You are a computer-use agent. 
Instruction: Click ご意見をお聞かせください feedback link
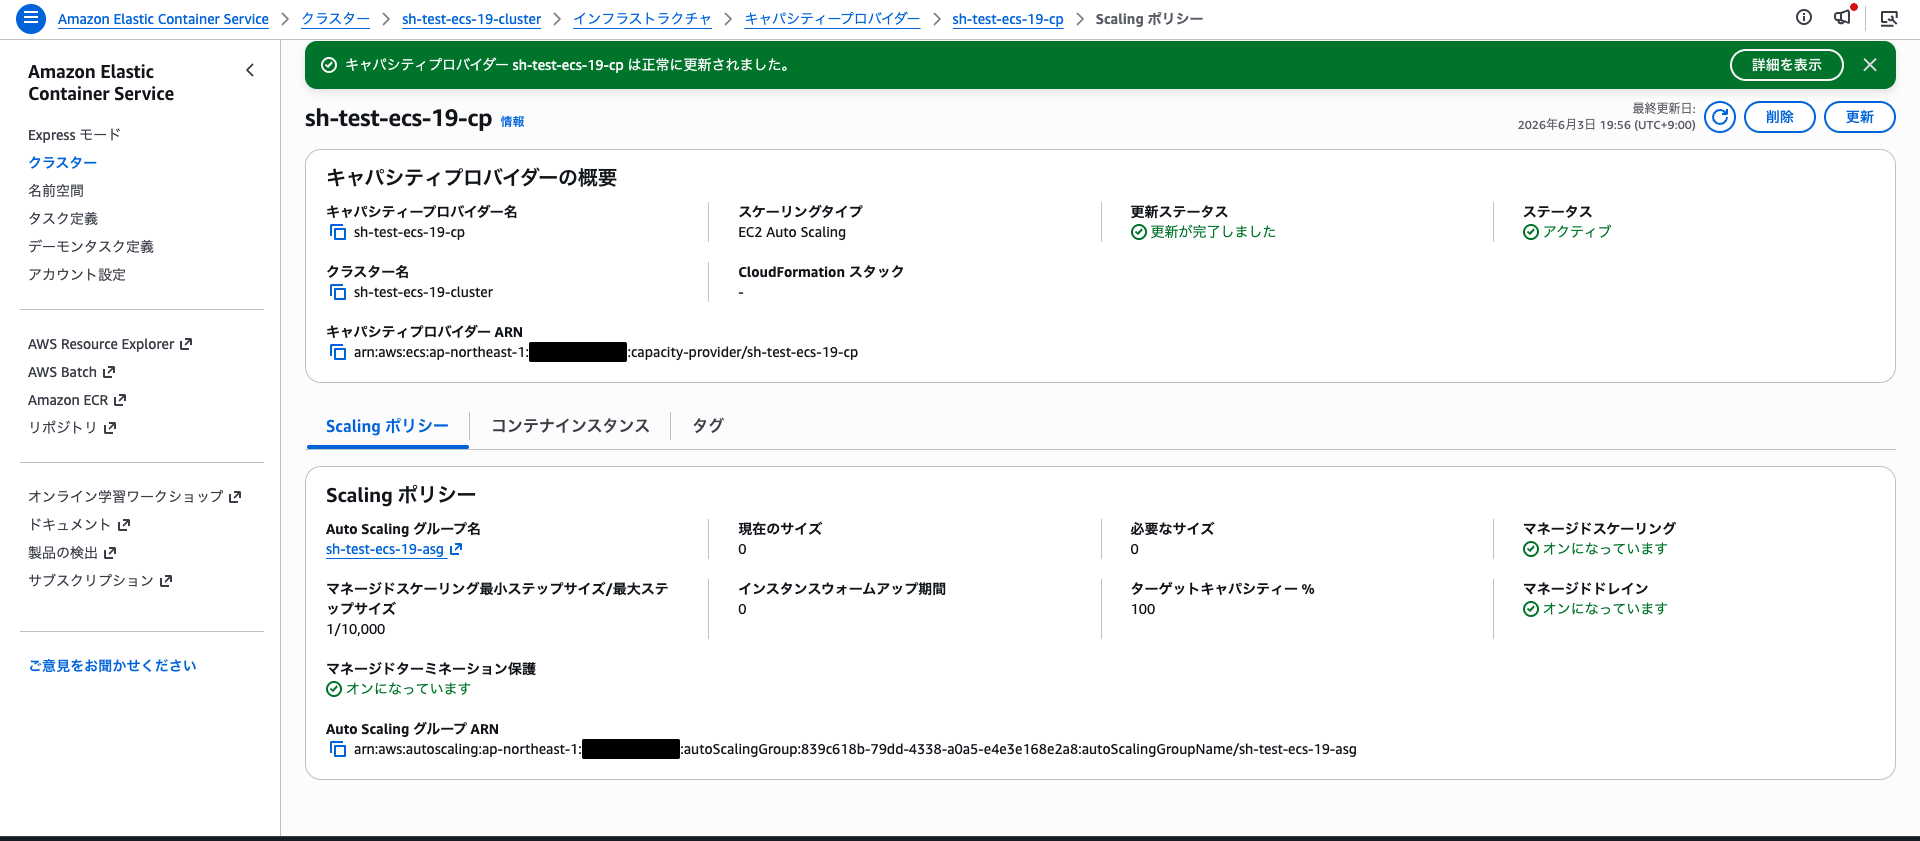click(112, 665)
